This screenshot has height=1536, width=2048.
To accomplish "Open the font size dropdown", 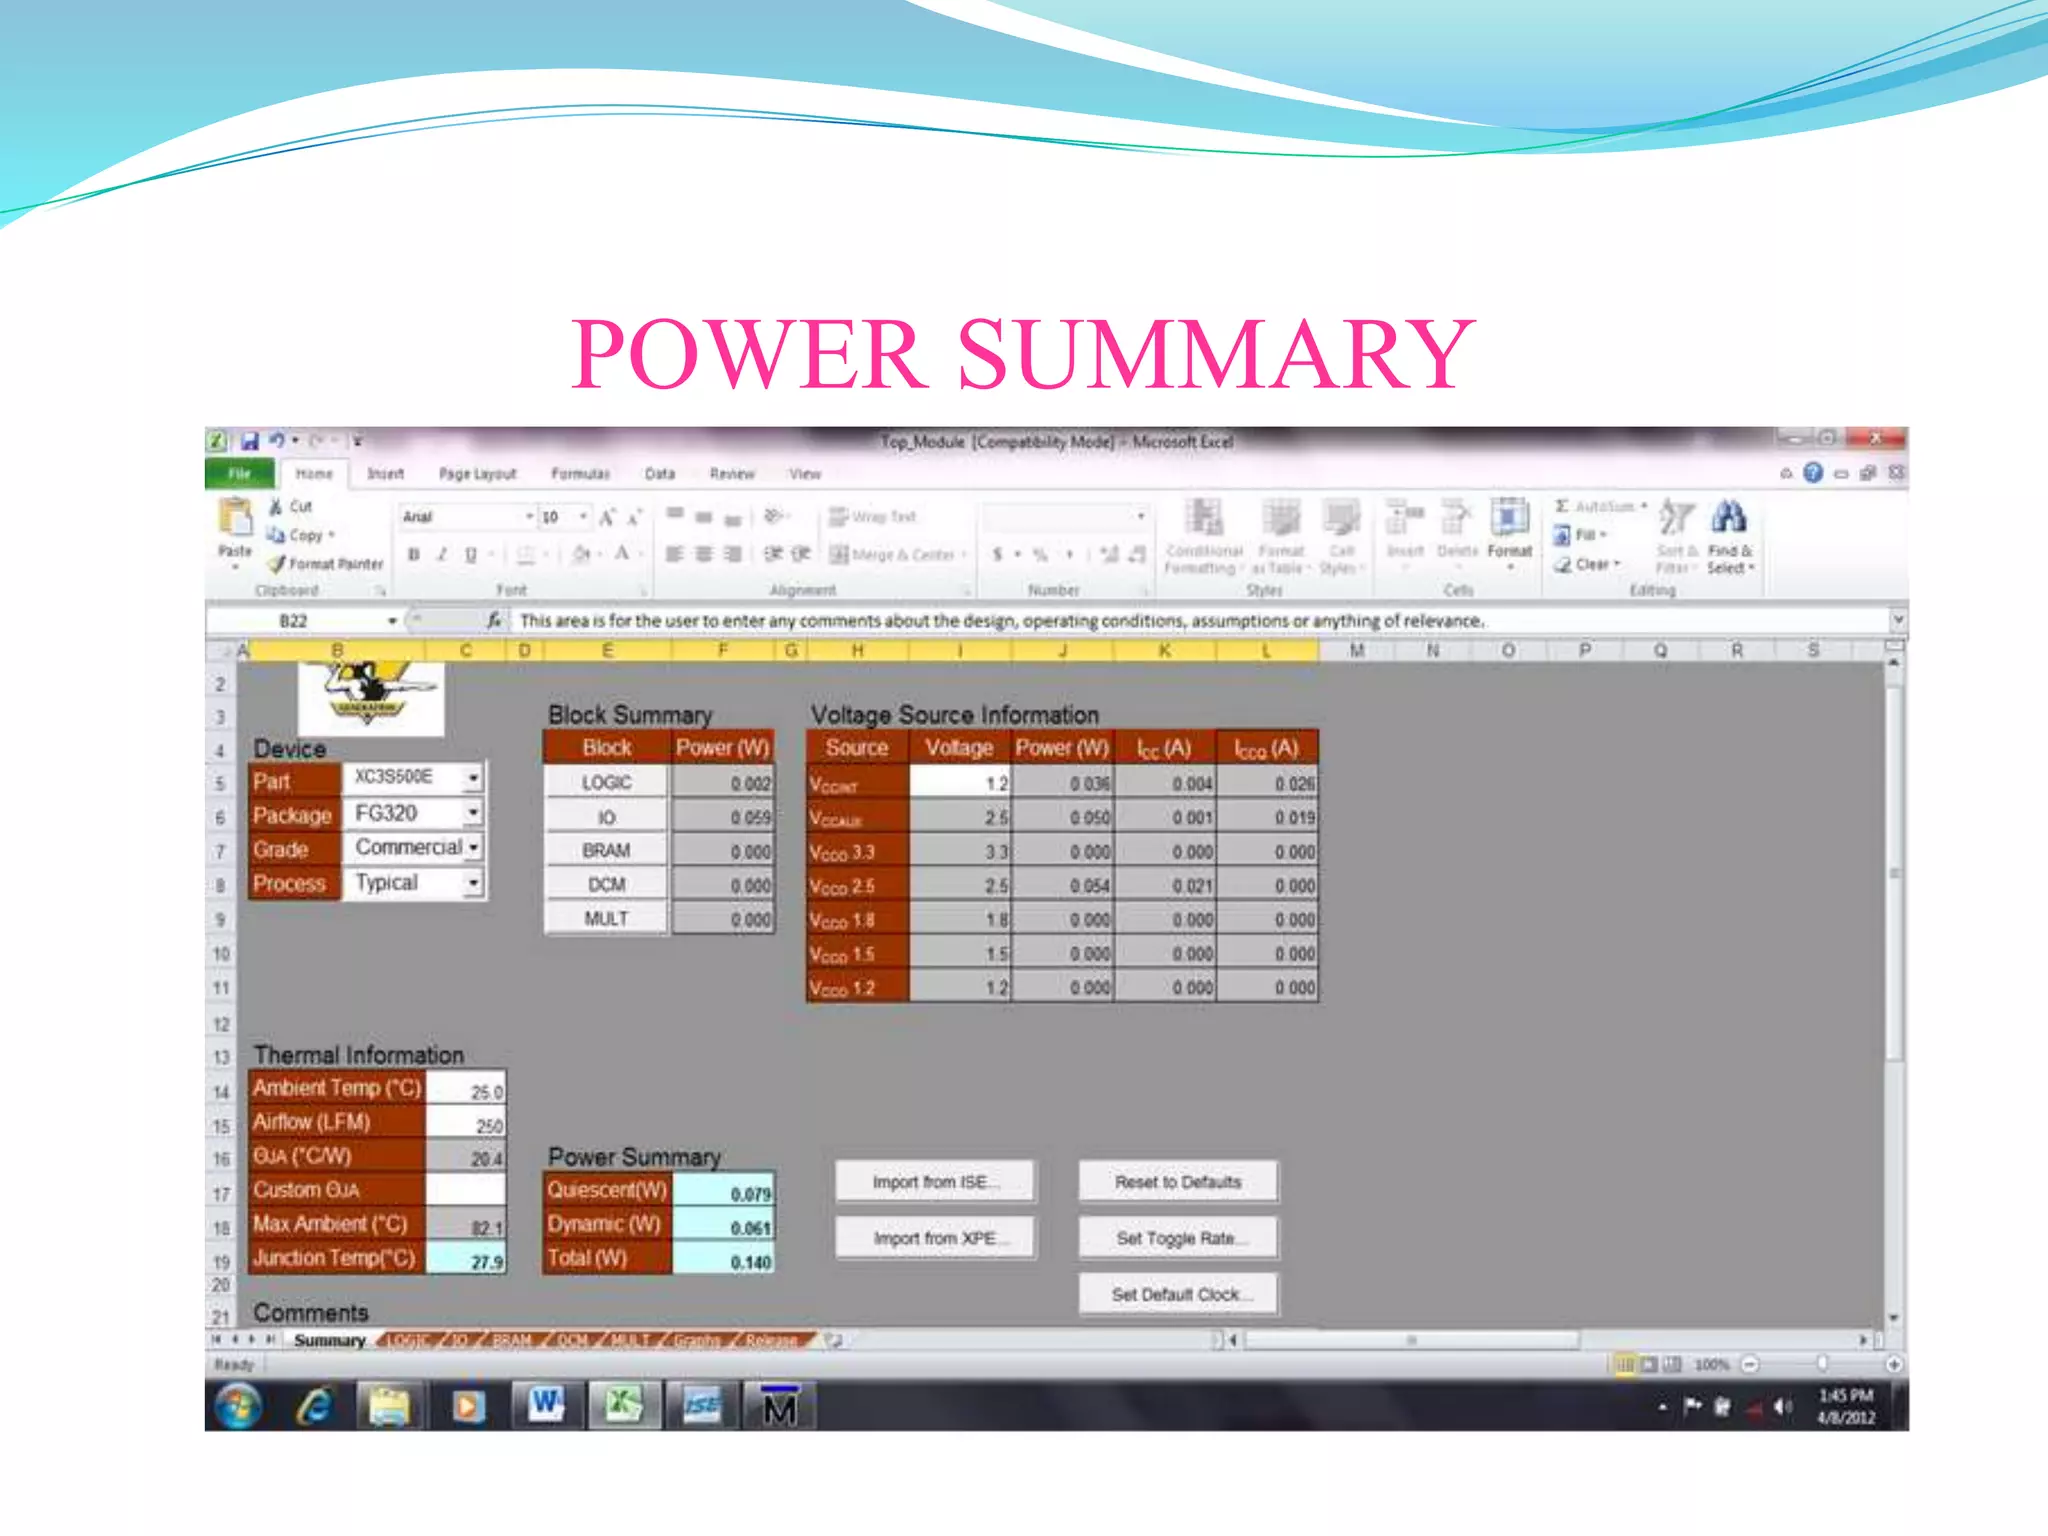I will tap(584, 517).
